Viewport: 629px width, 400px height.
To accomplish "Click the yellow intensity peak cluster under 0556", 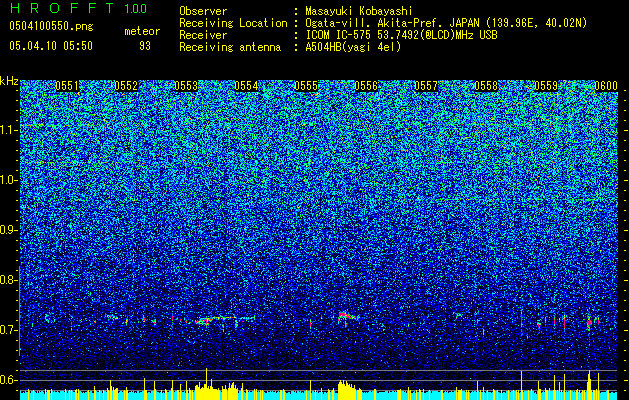I will (349, 390).
